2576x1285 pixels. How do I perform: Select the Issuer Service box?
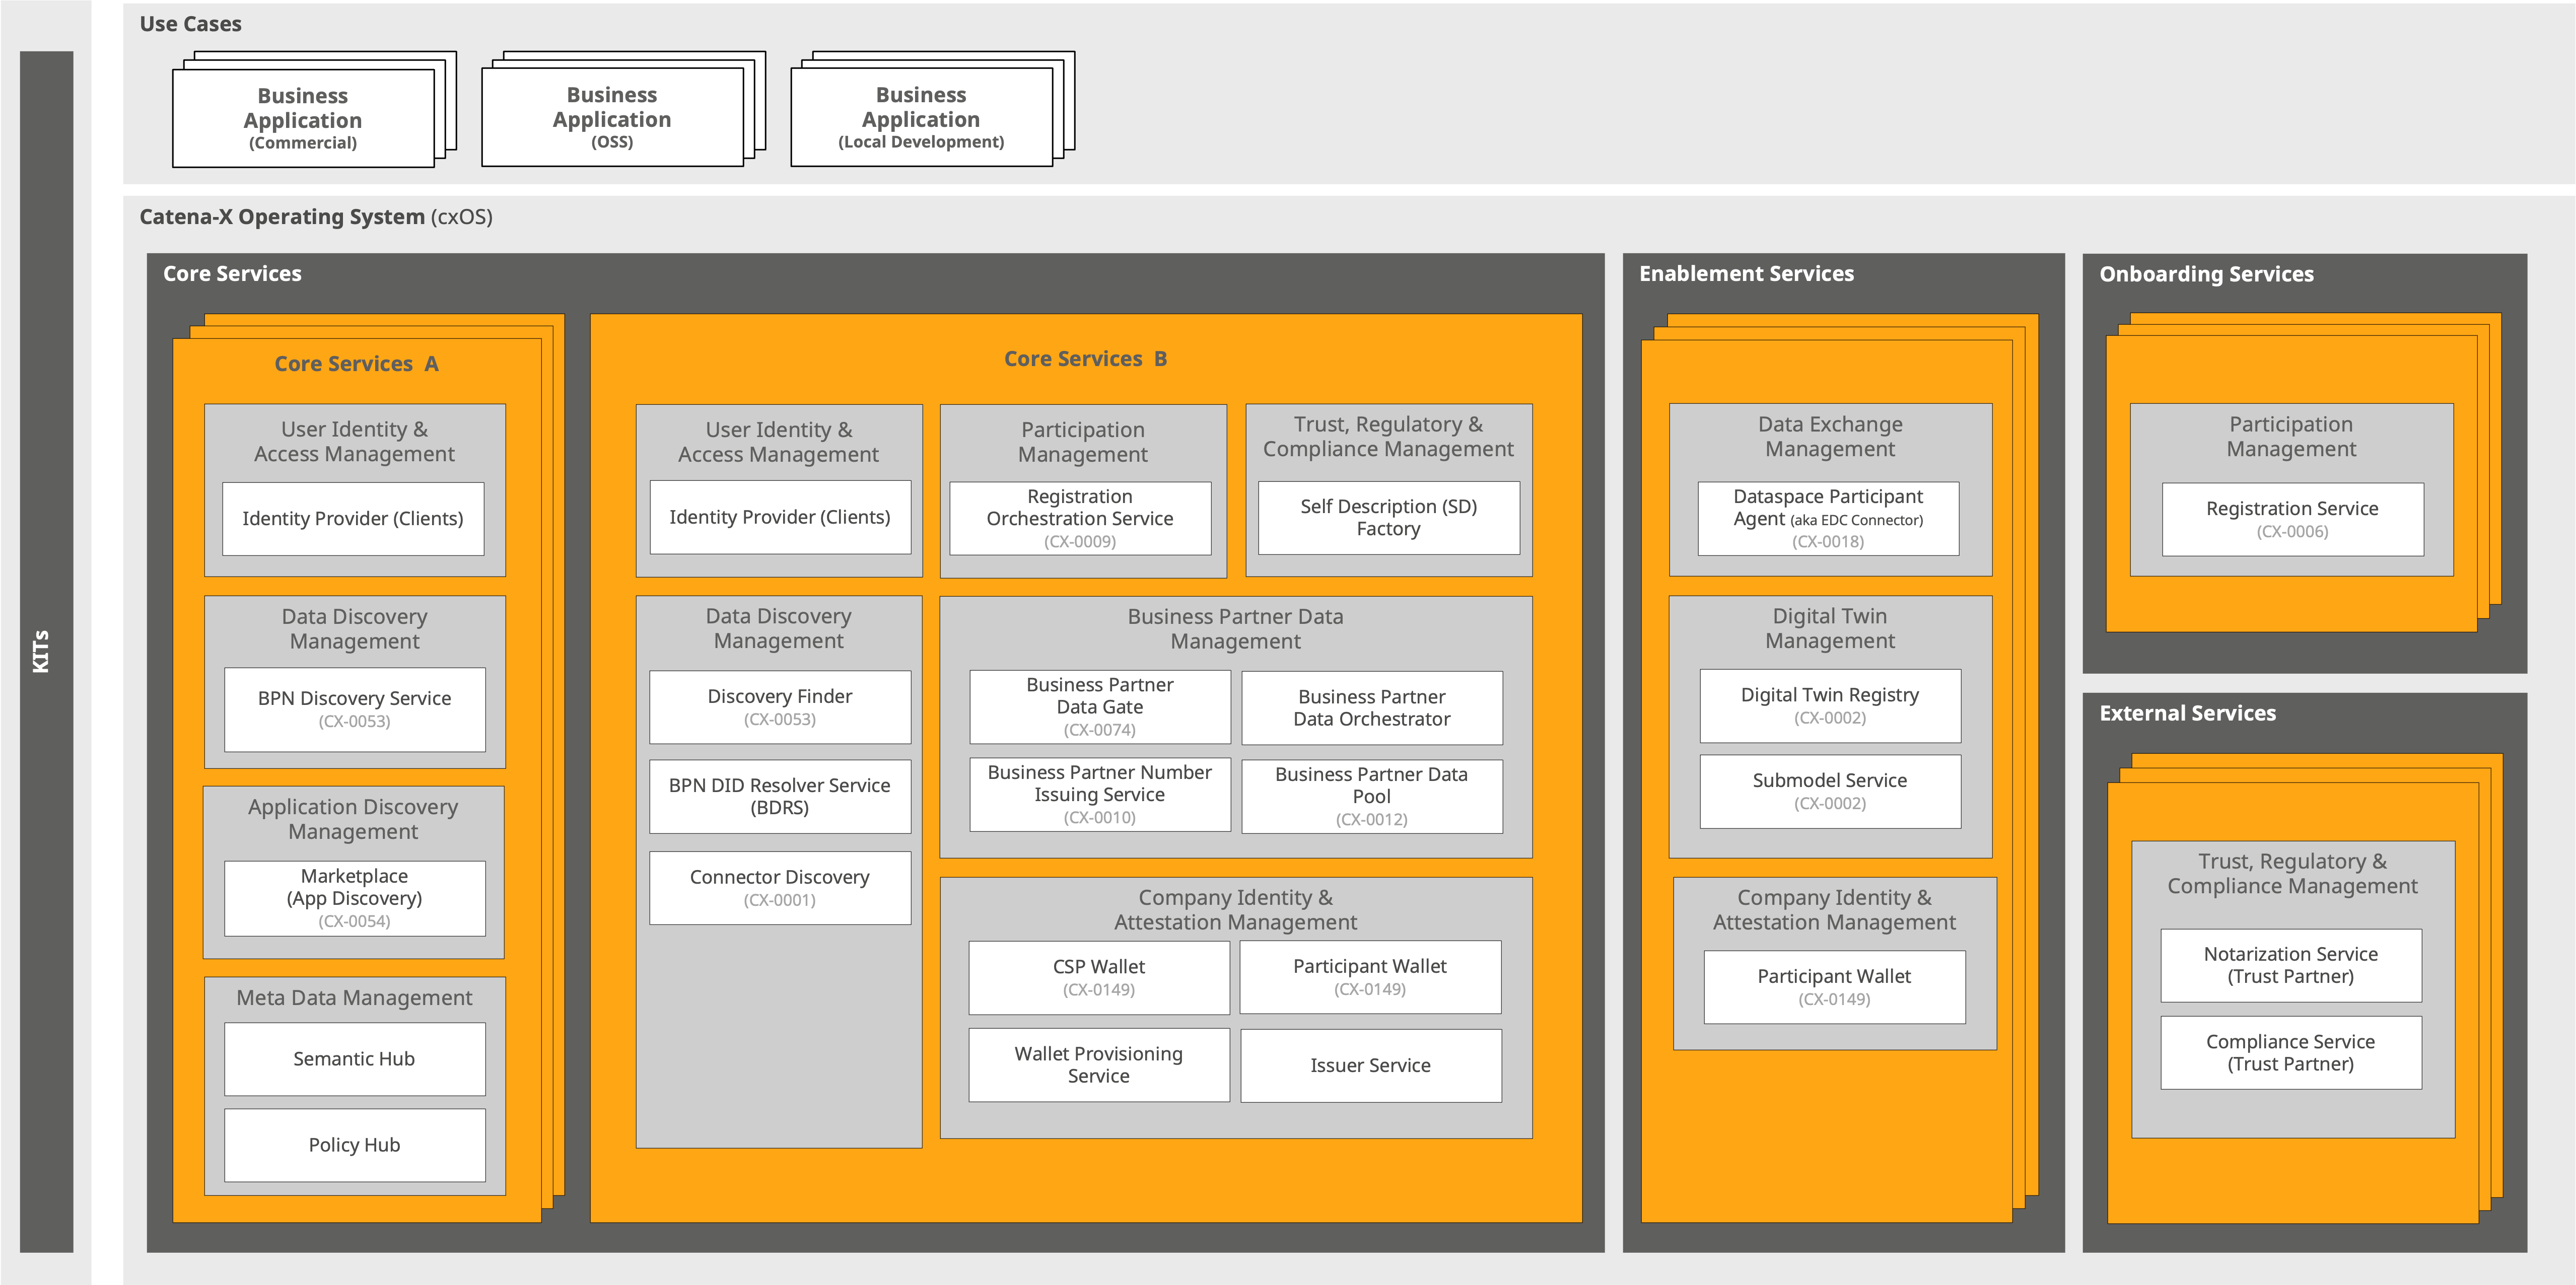point(1370,1065)
